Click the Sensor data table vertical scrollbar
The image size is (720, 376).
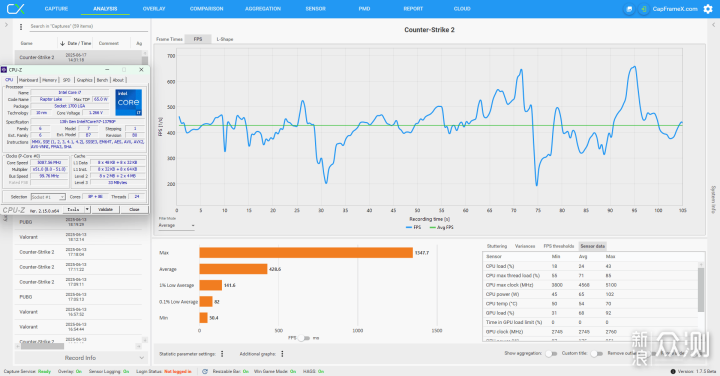coord(701,290)
